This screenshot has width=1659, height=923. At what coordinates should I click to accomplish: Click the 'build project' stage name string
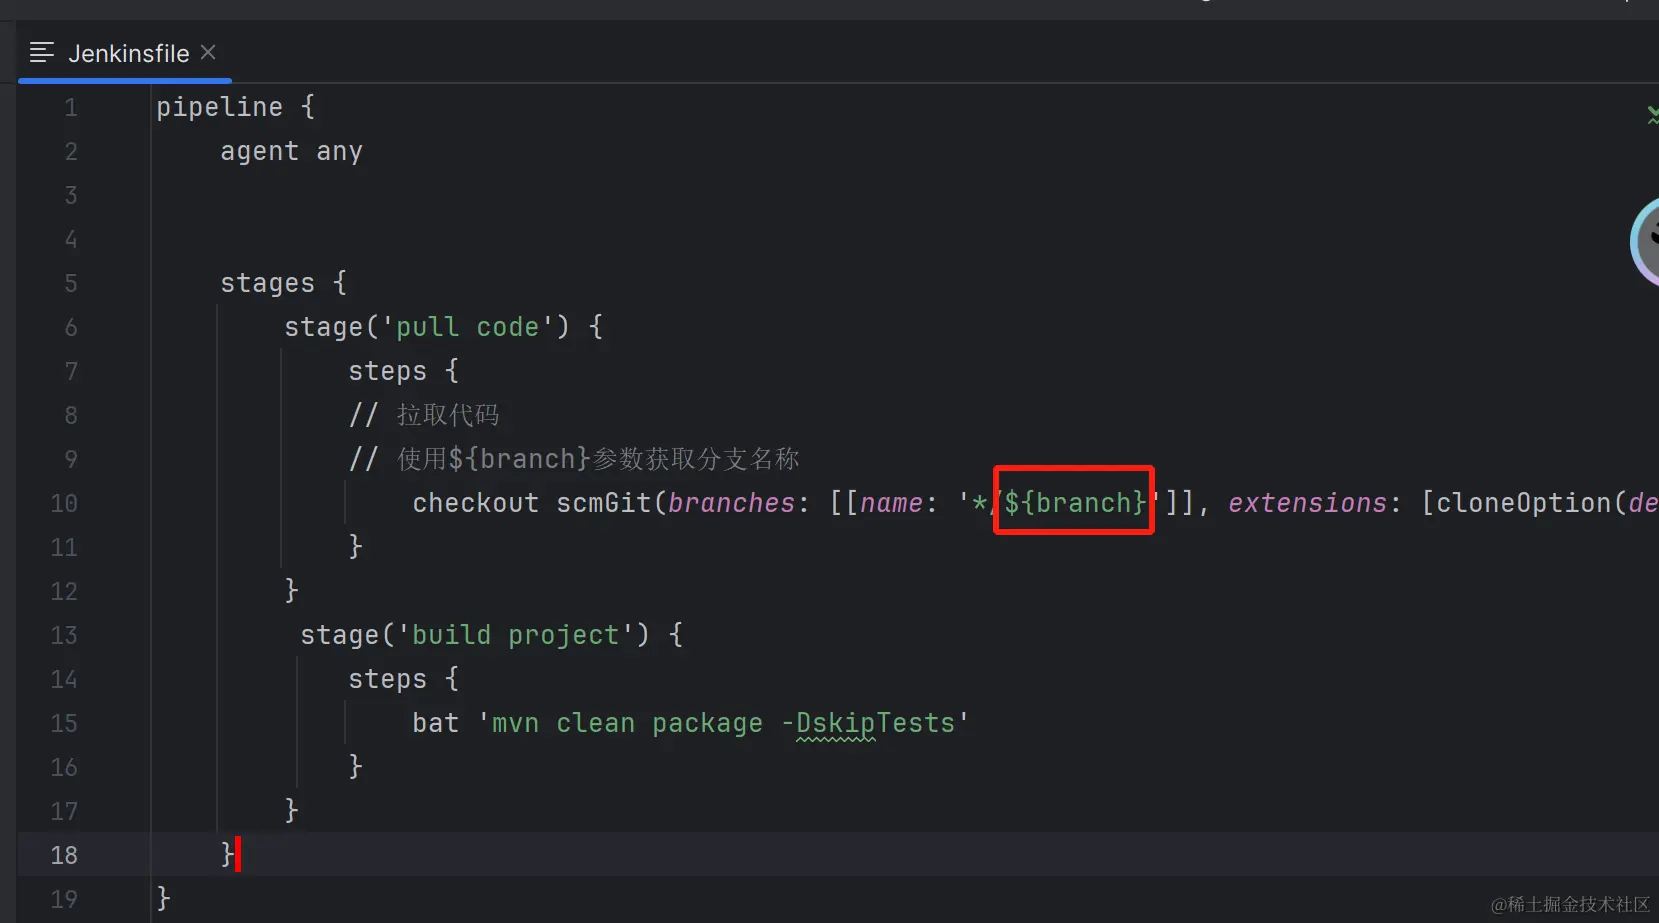515,635
